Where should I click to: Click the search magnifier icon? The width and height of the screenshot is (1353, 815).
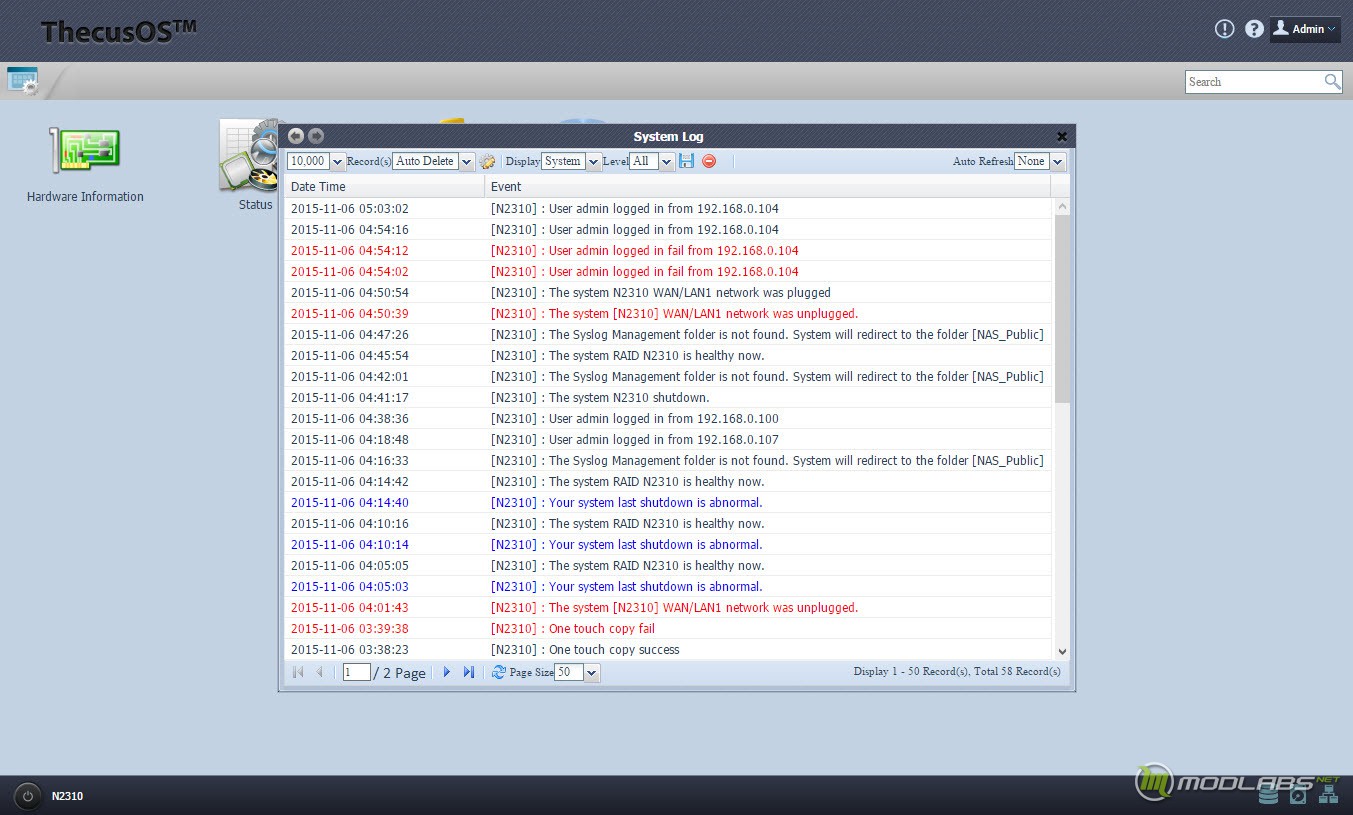[x=1332, y=82]
